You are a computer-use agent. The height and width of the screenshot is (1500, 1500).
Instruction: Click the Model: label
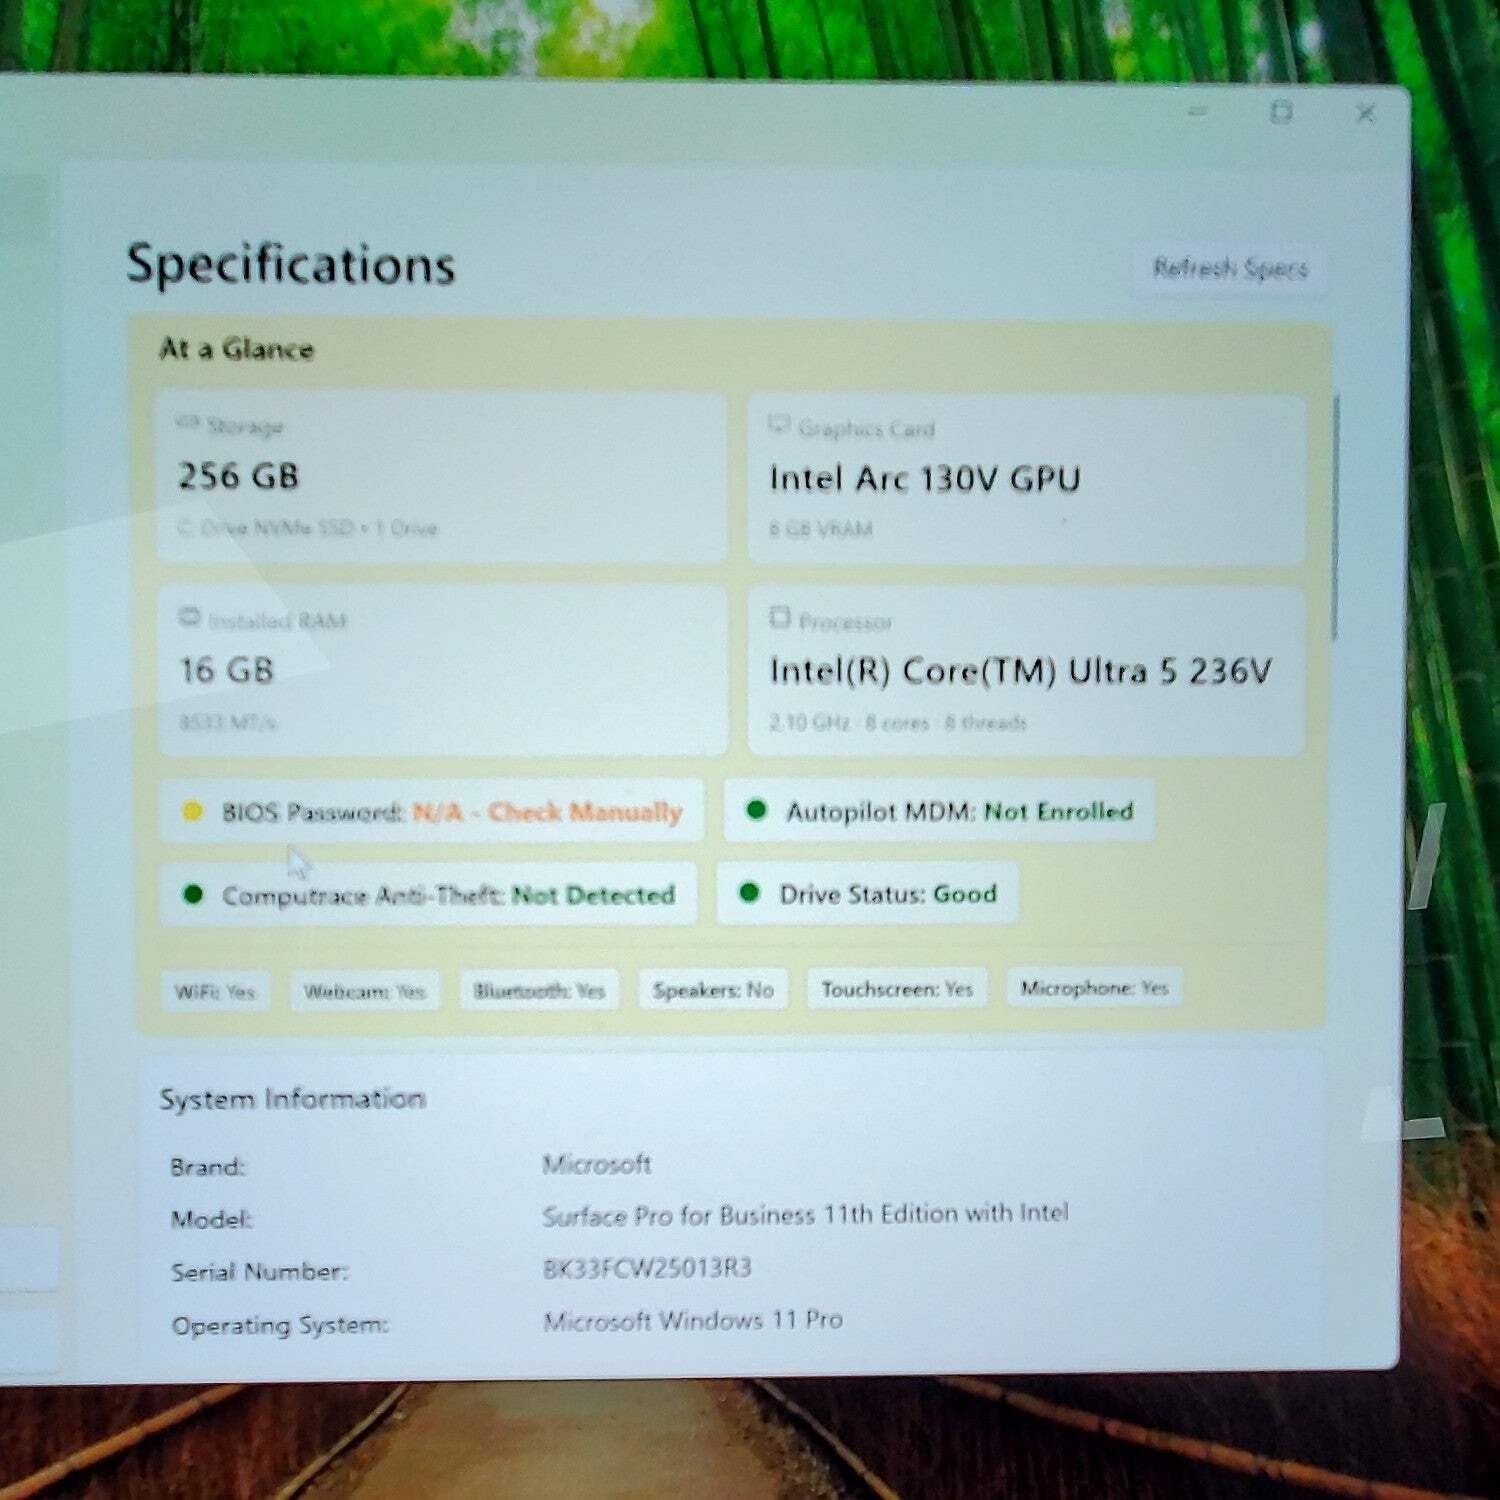[x=212, y=1219]
